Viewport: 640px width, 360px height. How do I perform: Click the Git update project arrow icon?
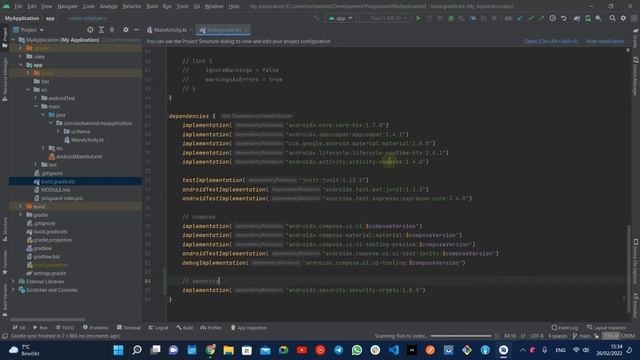[x=520, y=18]
